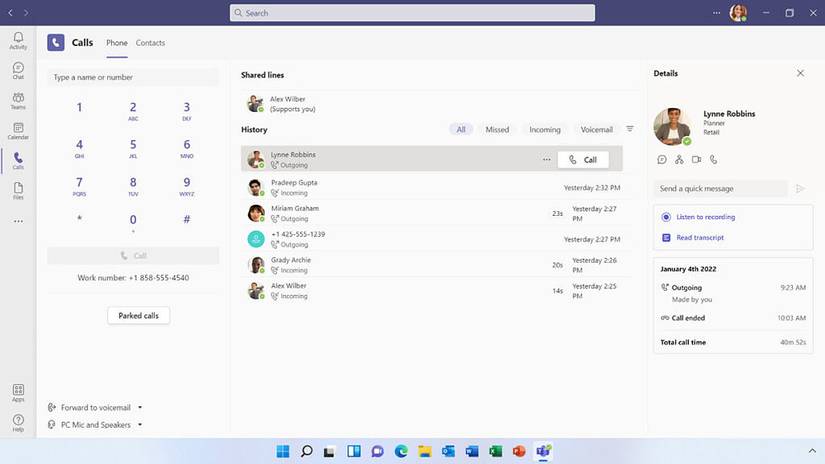Filter history by Incoming calls
Image resolution: width=825 pixels, height=464 pixels.
[545, 129]
